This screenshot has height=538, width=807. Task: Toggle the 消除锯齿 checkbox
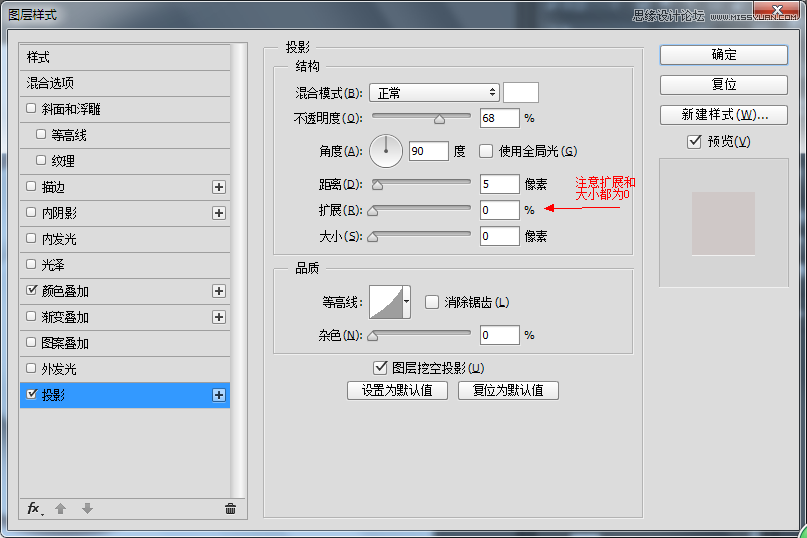pyautogui.click(x=432, y=302)
